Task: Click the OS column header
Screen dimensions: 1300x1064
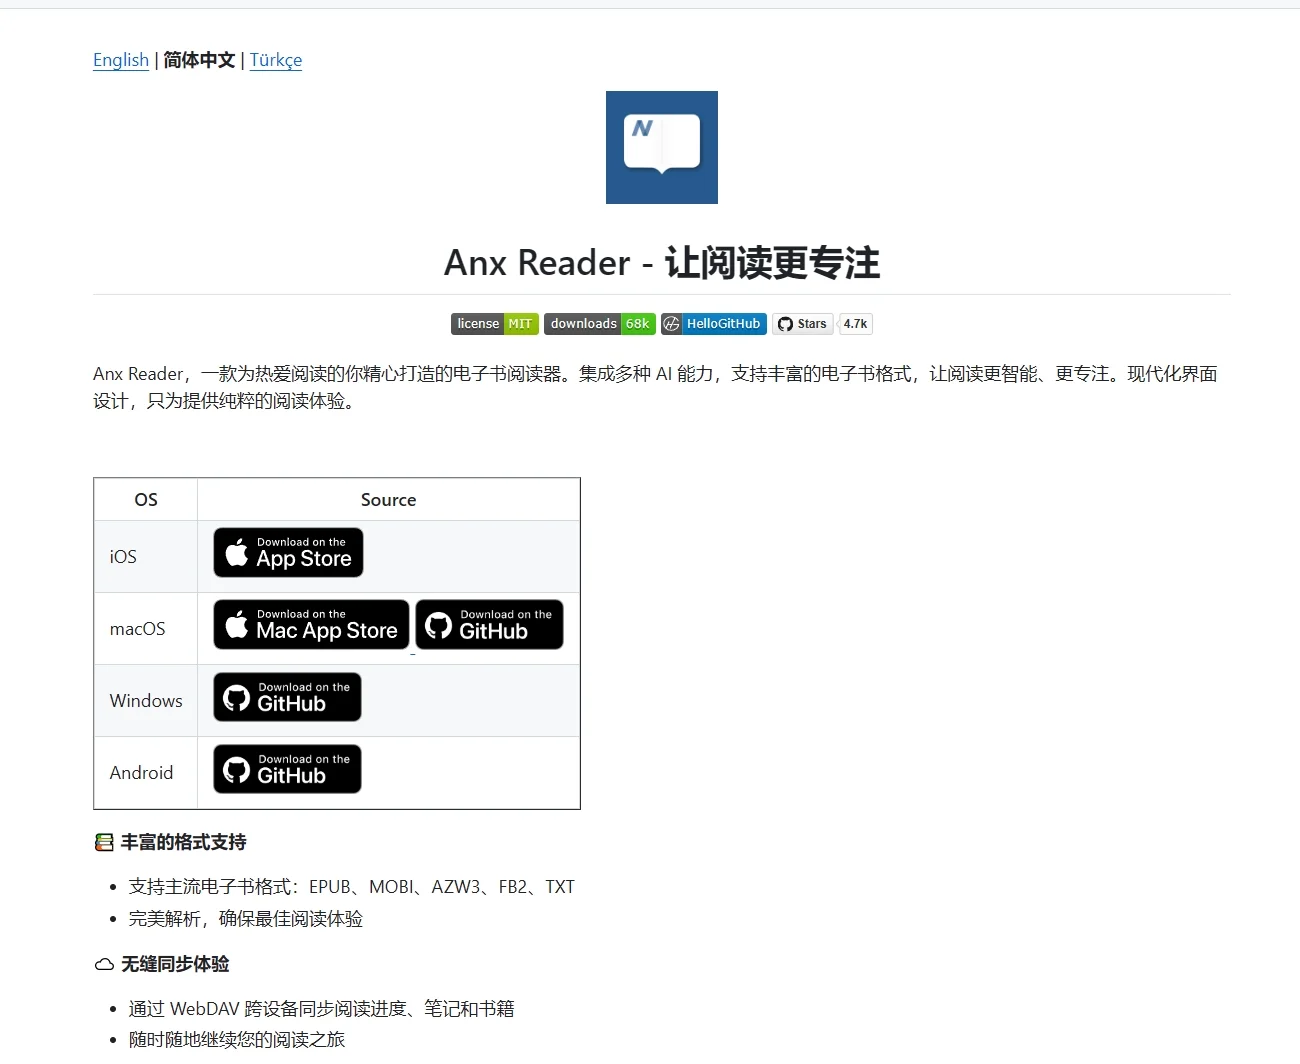Action: (146, 499)
